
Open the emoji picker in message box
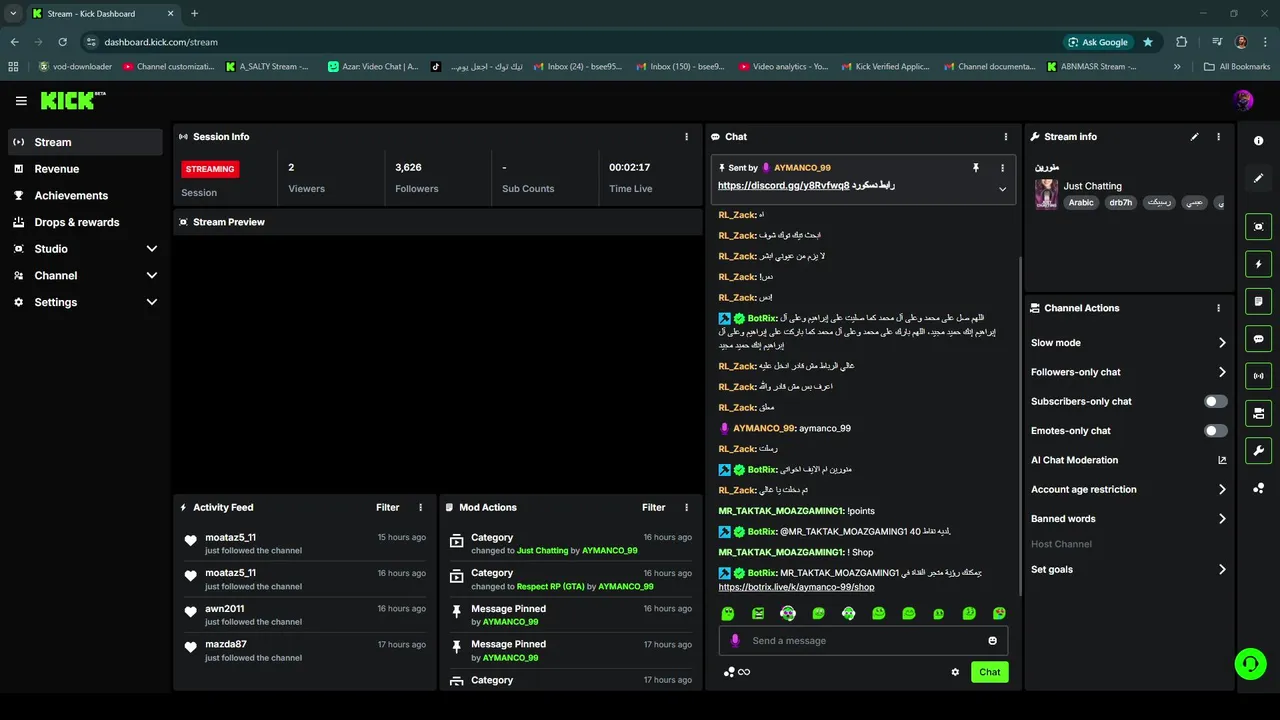(993, 641)
